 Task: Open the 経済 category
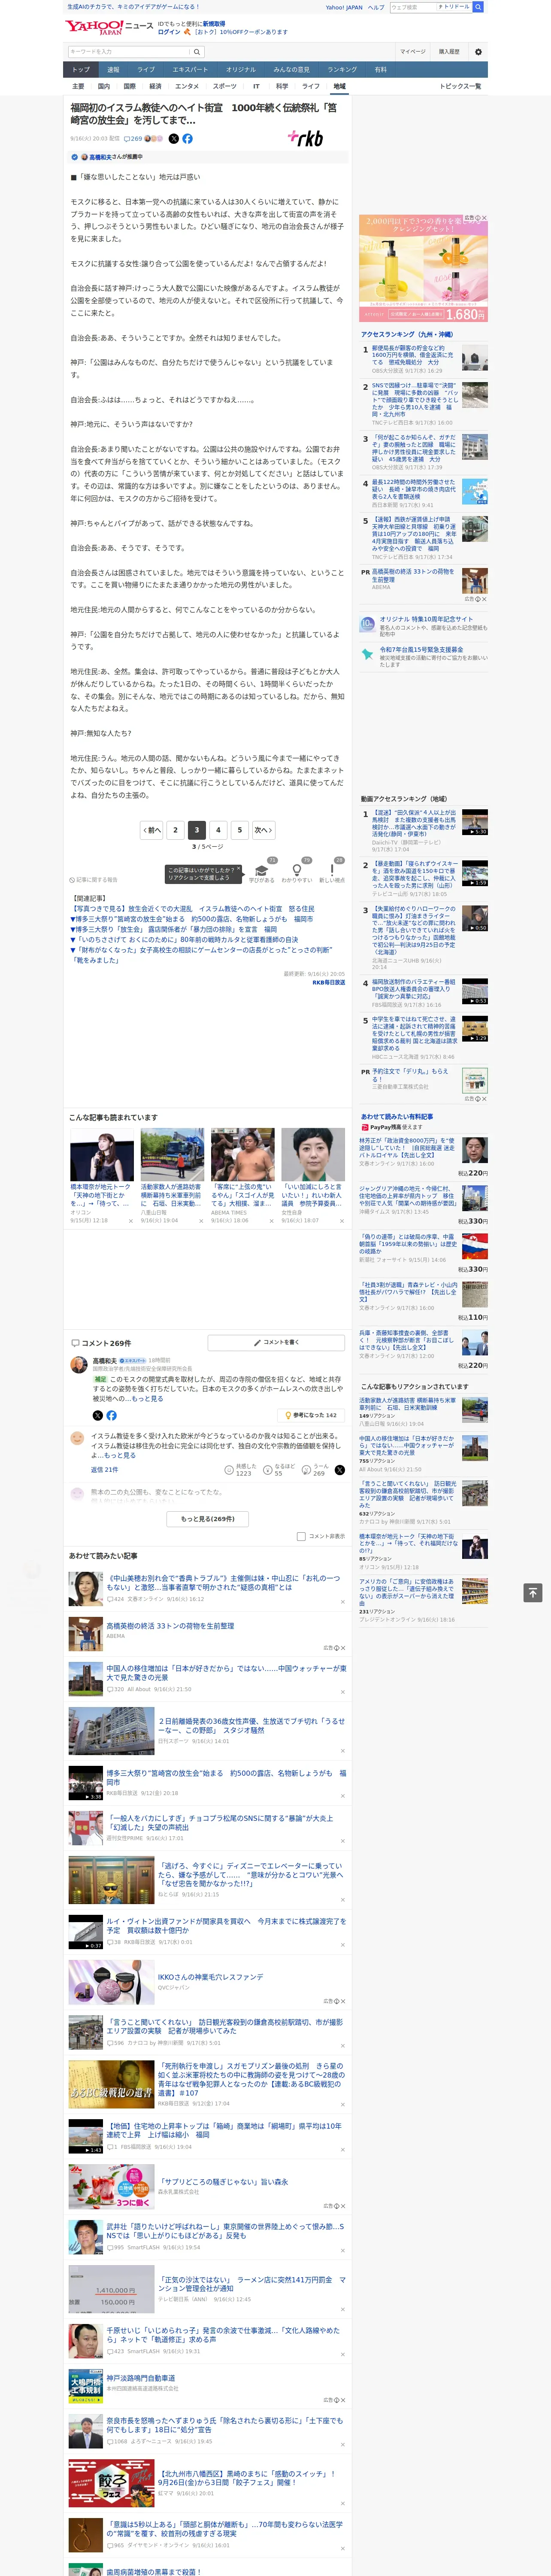click(x=155, y=86)
